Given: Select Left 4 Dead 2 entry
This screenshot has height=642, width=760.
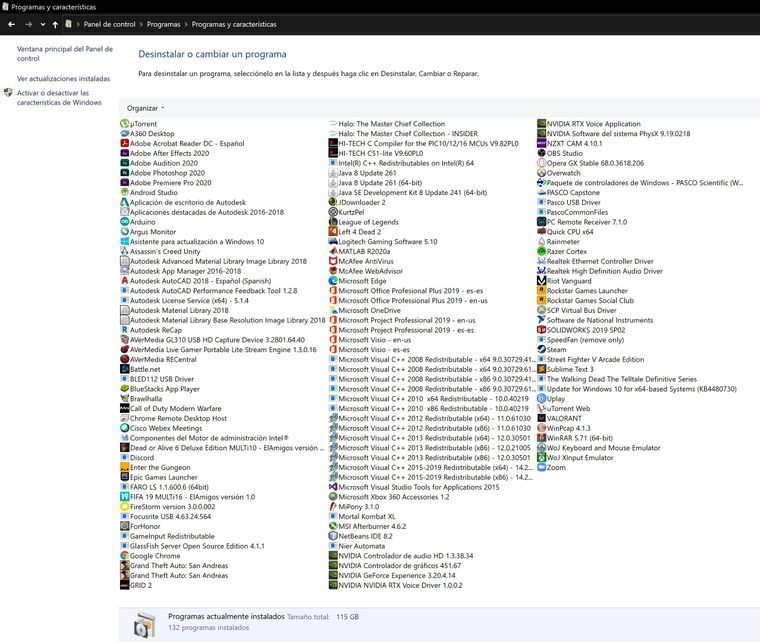Looking at the screenshot, I should tap(355, 232).
